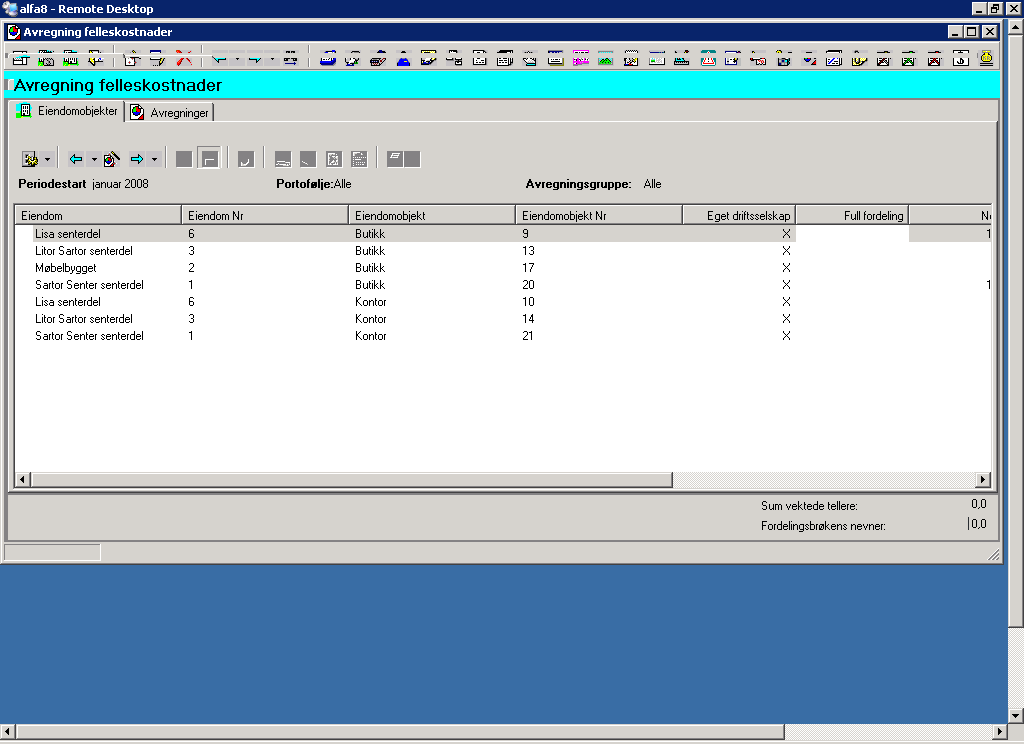Click the blue folder icon after the toolbar separator
Viewport: 1024px width, 744px height.
pos(328,59)
